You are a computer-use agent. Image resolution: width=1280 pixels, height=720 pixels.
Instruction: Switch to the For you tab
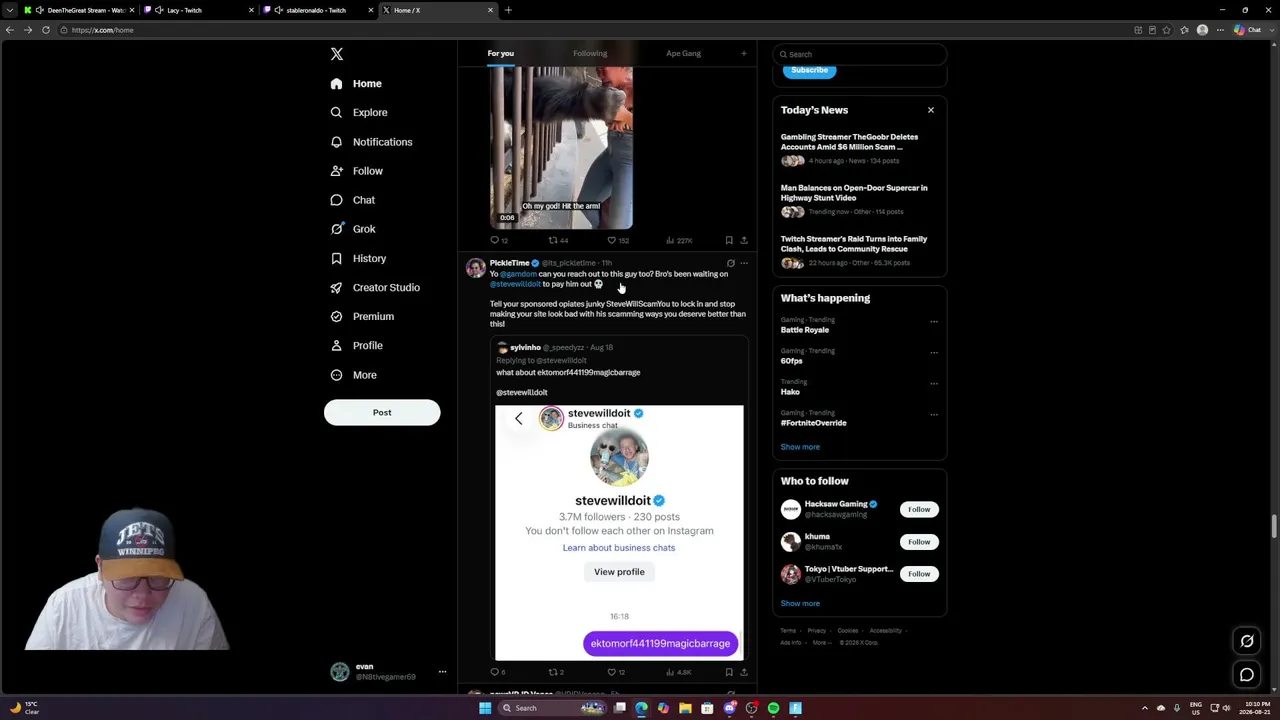coord(500,53)
